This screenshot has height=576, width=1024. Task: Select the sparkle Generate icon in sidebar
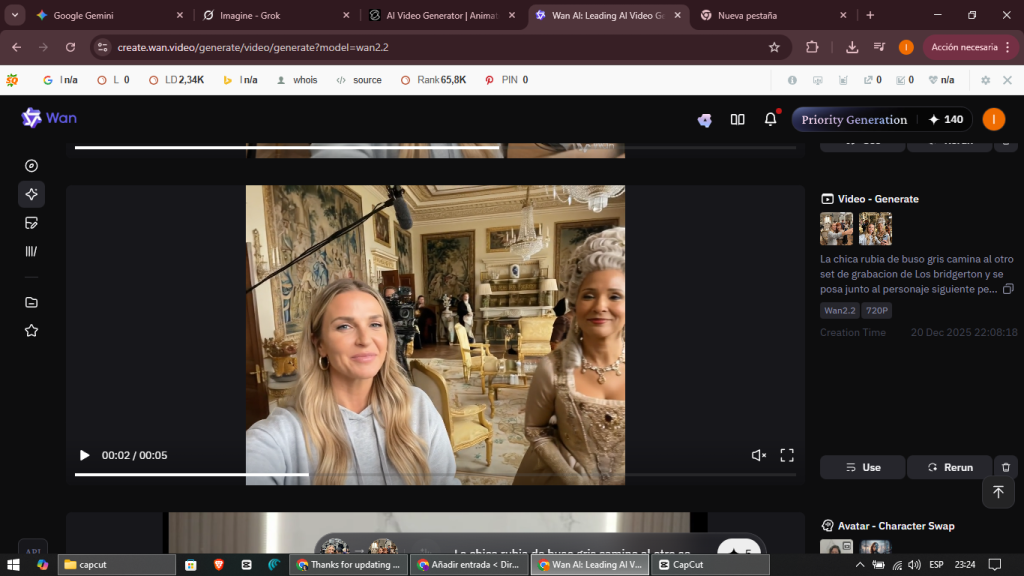[31, 194]
